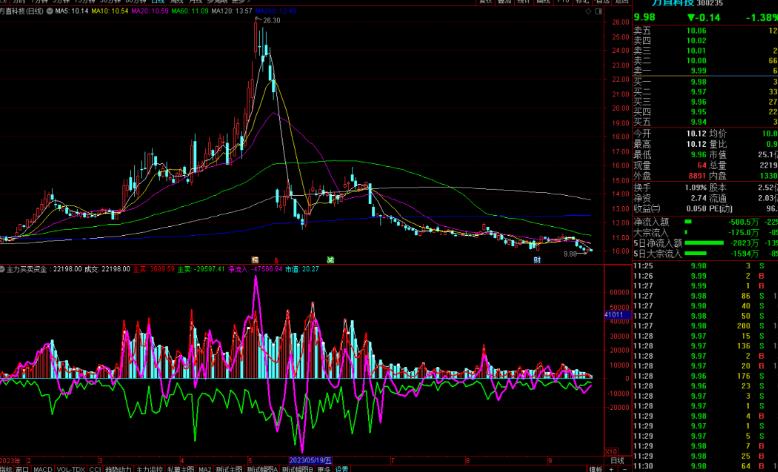Click the red 主买 value in indicator header
Image resolution: width=778 pixels, height=472 pixels.
click(154, 269)
